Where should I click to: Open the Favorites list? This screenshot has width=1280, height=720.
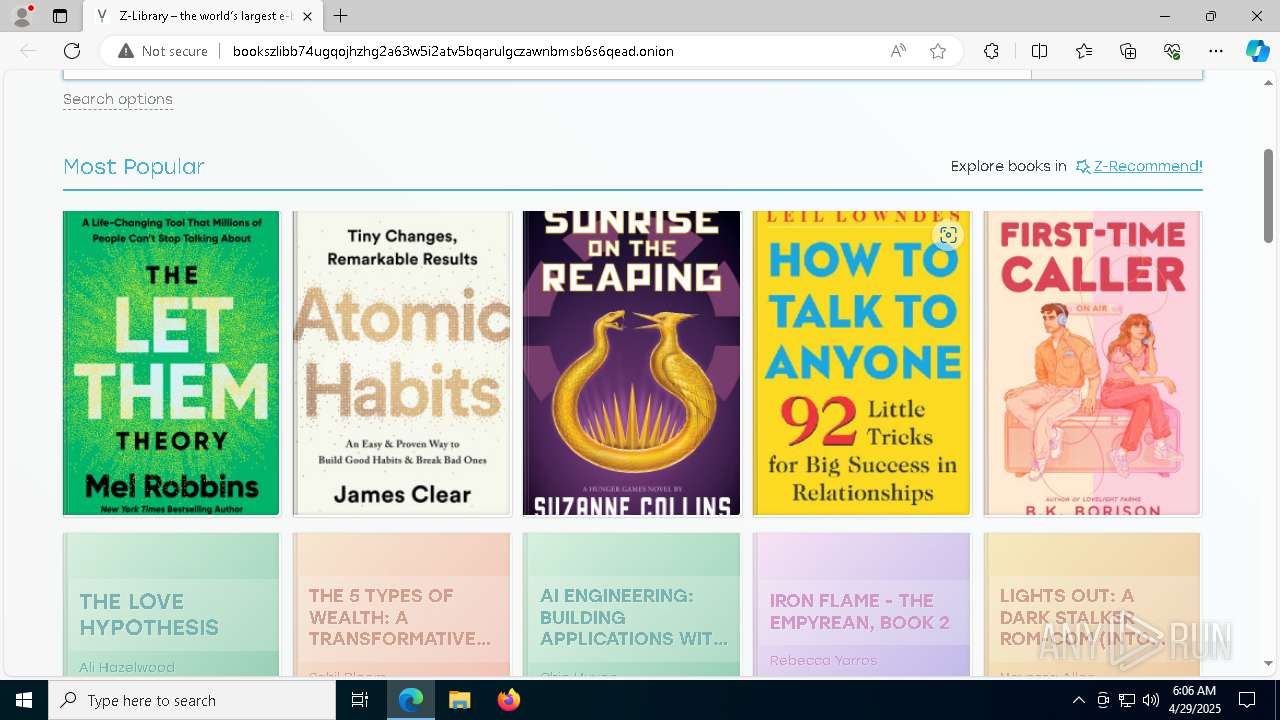click(1084, 51)
